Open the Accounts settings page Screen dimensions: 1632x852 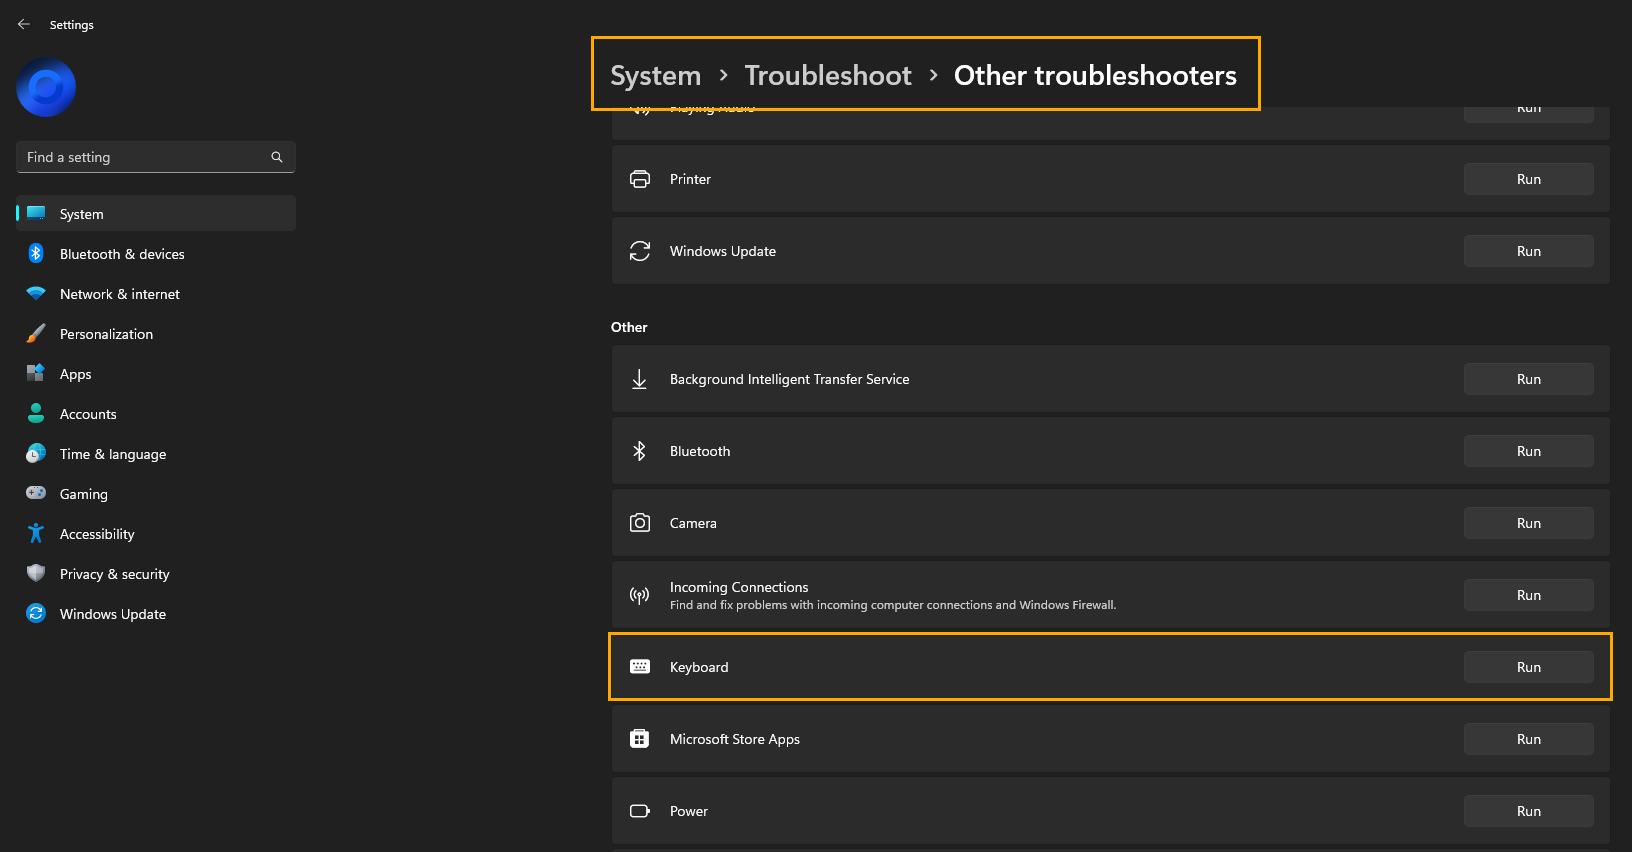point(156,414)
